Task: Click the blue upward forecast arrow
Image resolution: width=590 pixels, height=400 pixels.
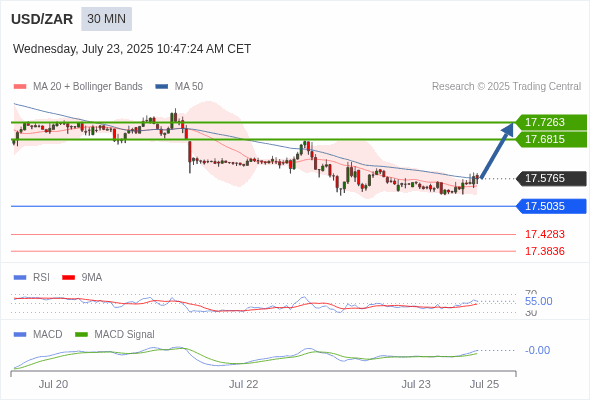Action: click(x=497, y=151)
